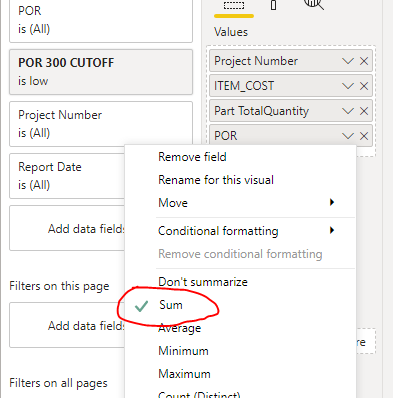Click the Part TotalQuantity field label

click(x=261, y=111)
